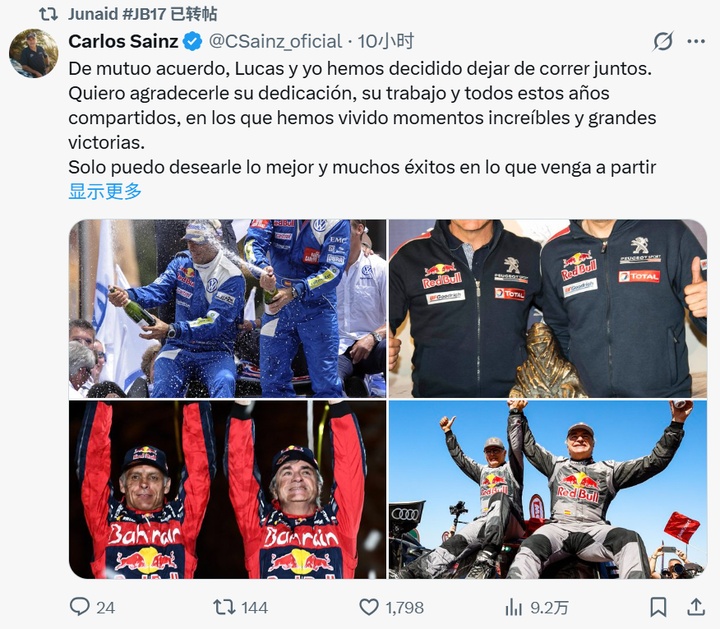
Task: Open the three-dot more options menu
Action: point(696,41)
